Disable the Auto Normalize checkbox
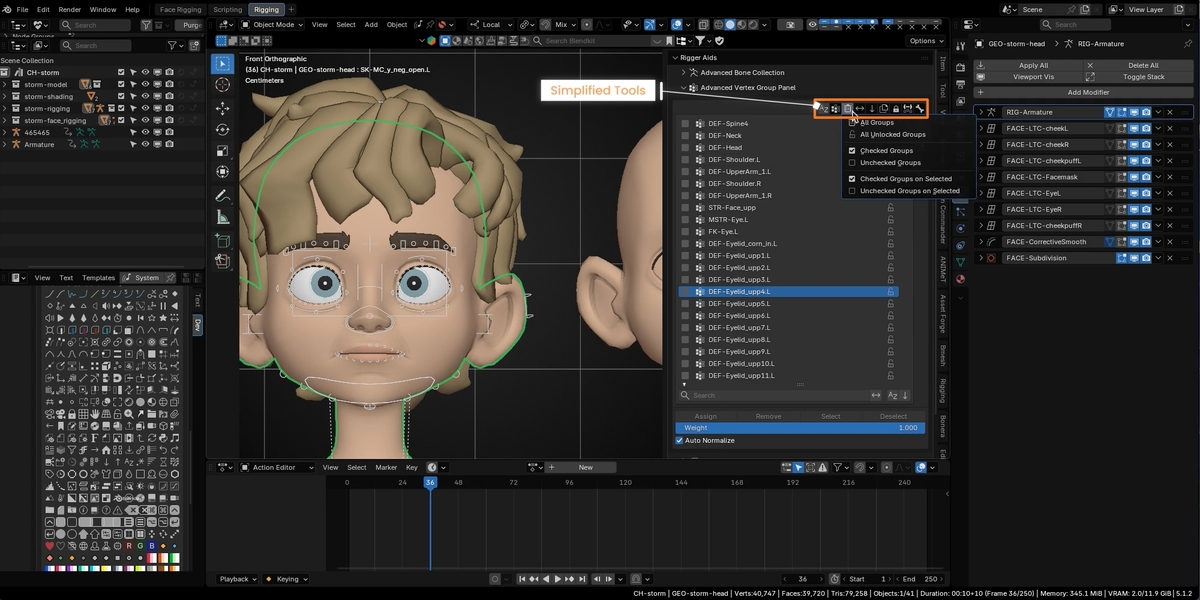Viewport: 1200px width, 600px height. tap(680, 440)
